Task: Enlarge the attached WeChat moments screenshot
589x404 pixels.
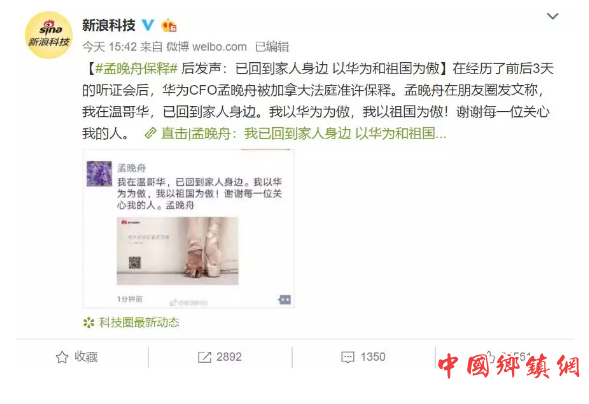Action: click(x=189, y=228)
